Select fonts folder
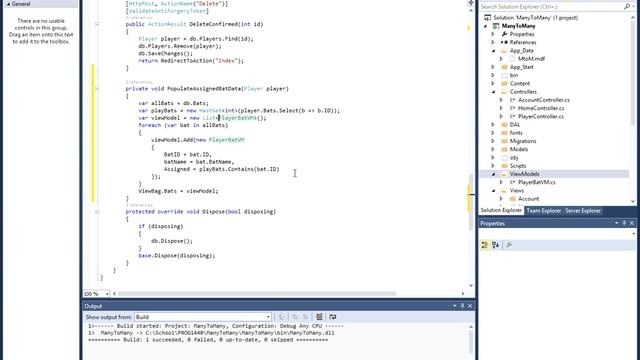The image size is (640, 360). coord(516,133)
